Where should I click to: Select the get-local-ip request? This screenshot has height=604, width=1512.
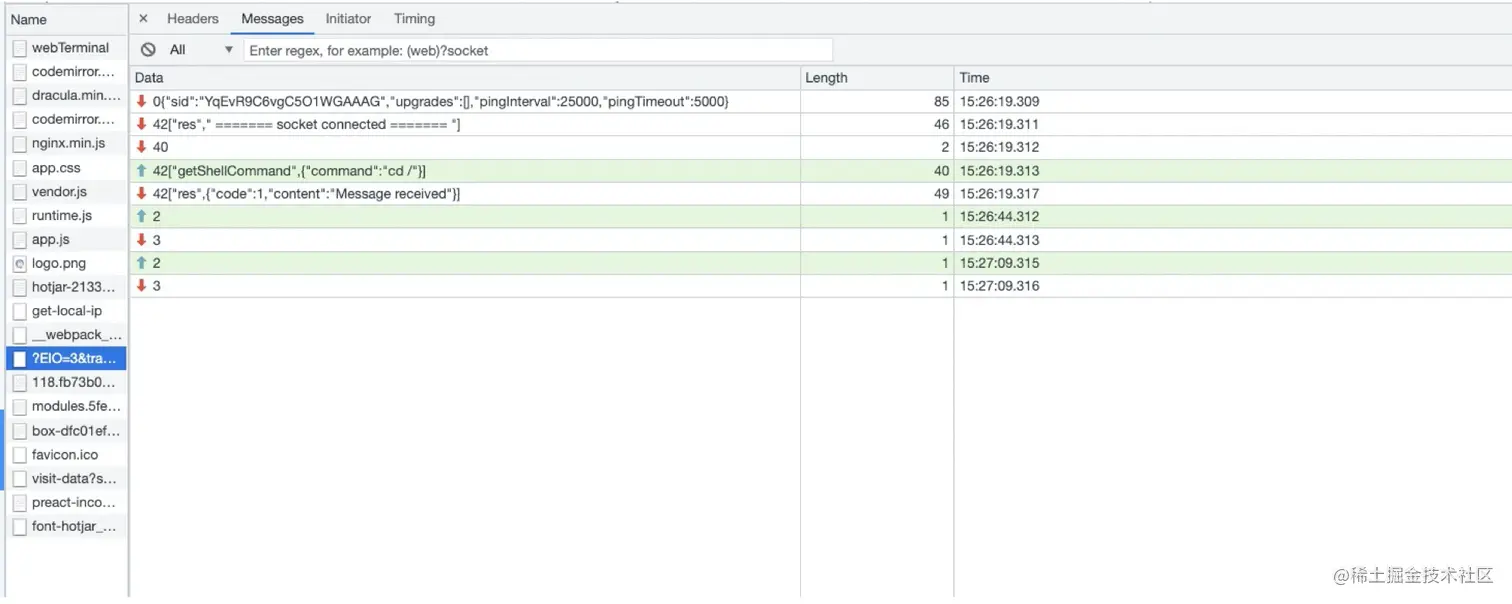click(x=67, y=311)
